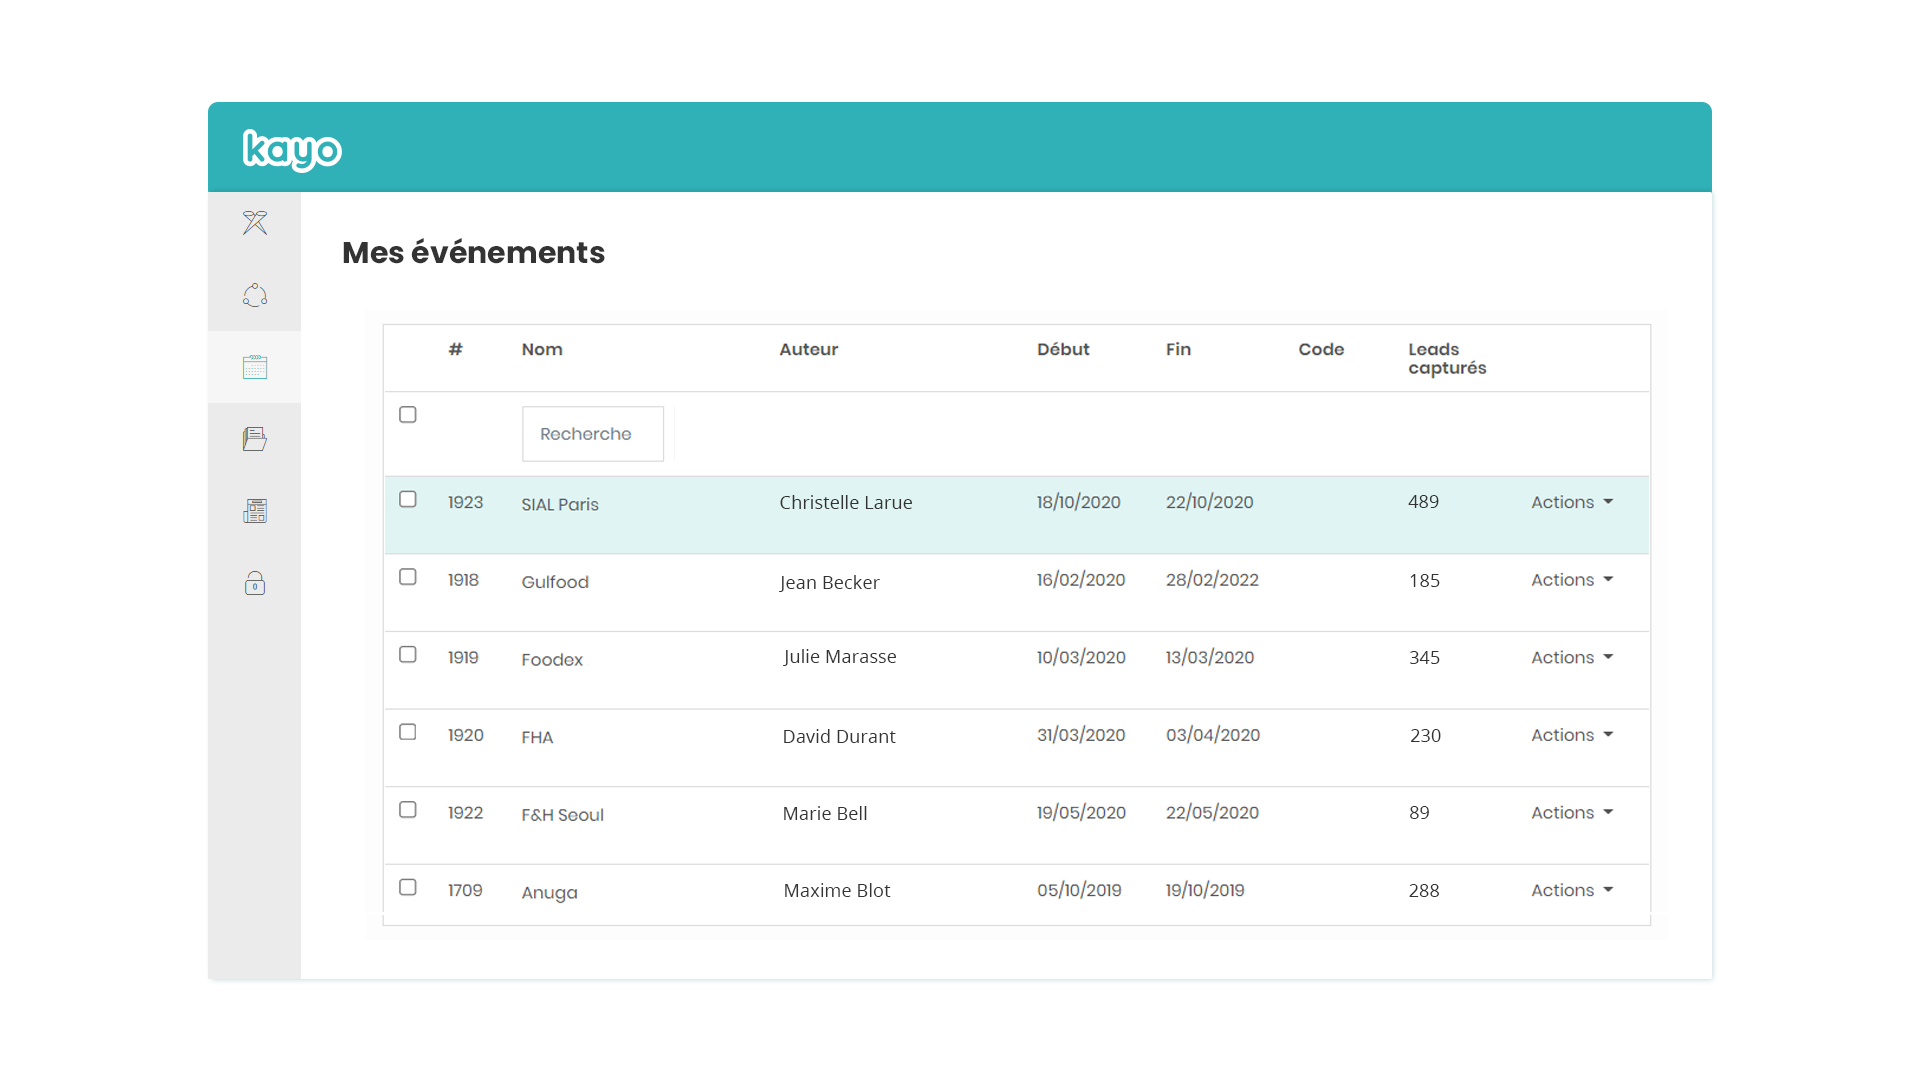Toggle the F&H Seoul row checkbox
Viewport: 1920px width, 1080px height.
click(x=408, y=810)
